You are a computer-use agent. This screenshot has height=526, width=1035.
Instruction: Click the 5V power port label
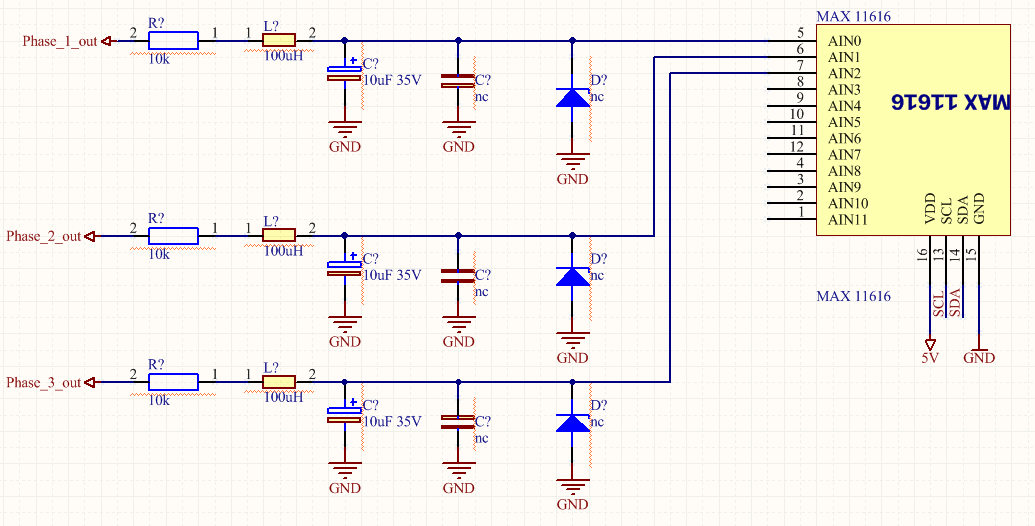[x=930, y=358]
